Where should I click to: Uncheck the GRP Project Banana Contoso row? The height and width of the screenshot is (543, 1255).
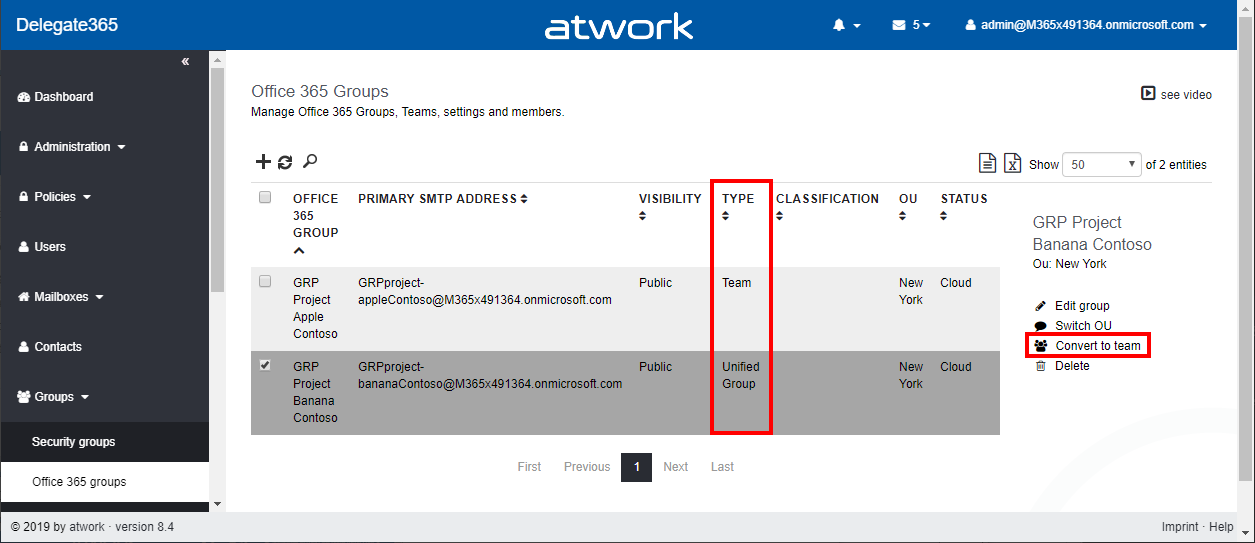coord(265,365)
